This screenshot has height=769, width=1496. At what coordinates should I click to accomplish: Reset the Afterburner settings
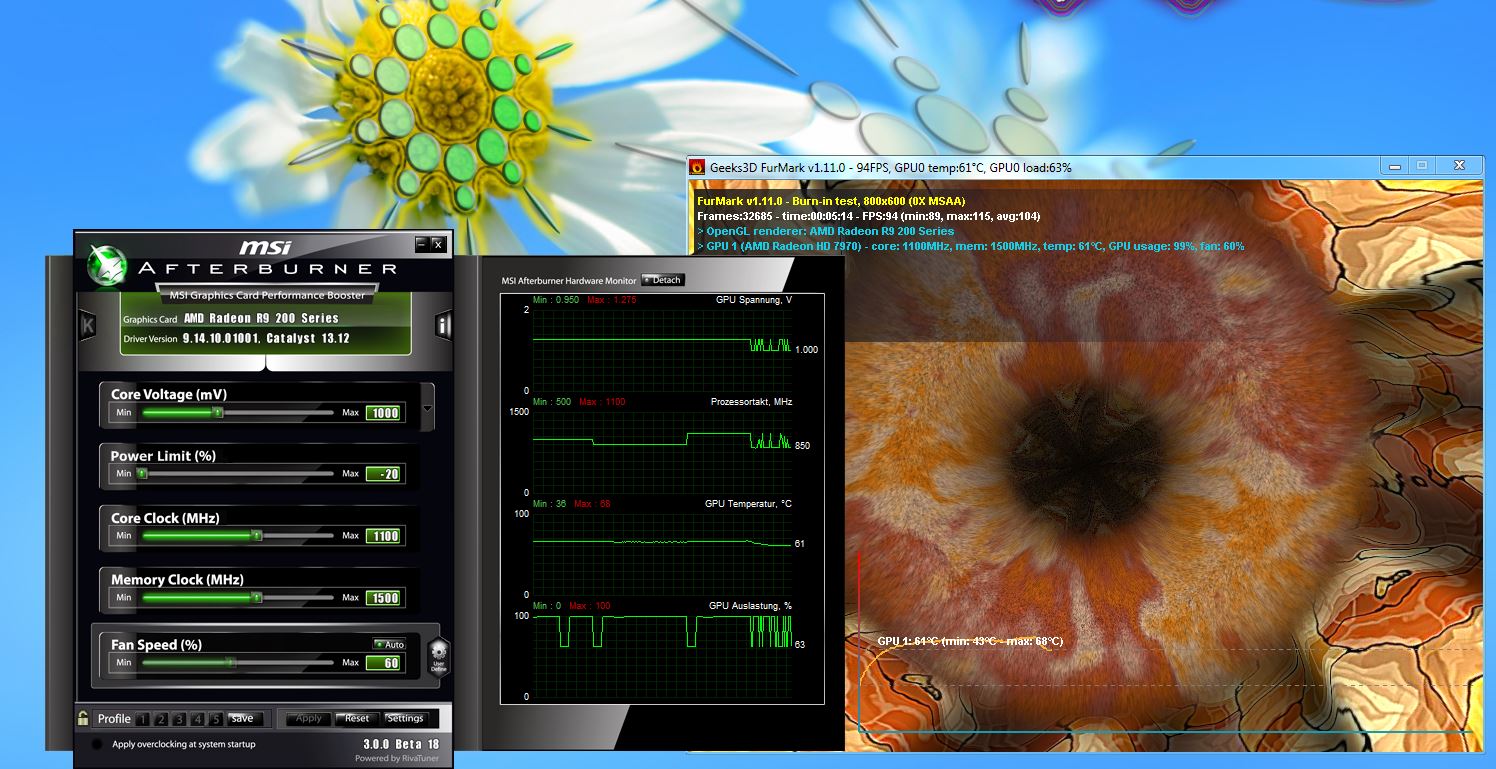click(x=357, y=718)
